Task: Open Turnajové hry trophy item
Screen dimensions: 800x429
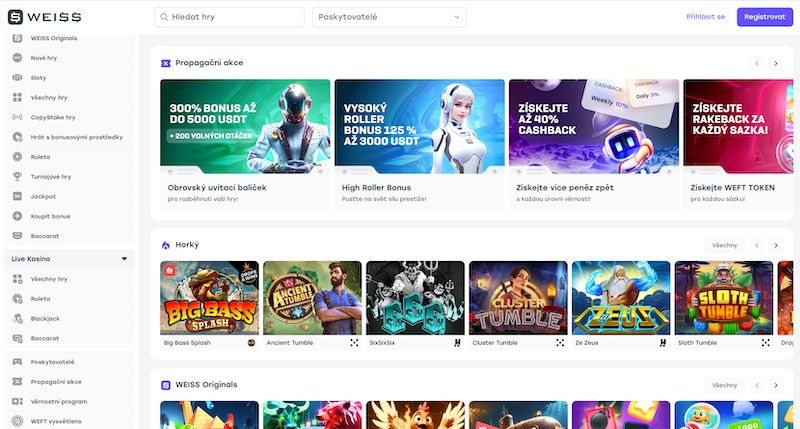Action: point(18,176)
